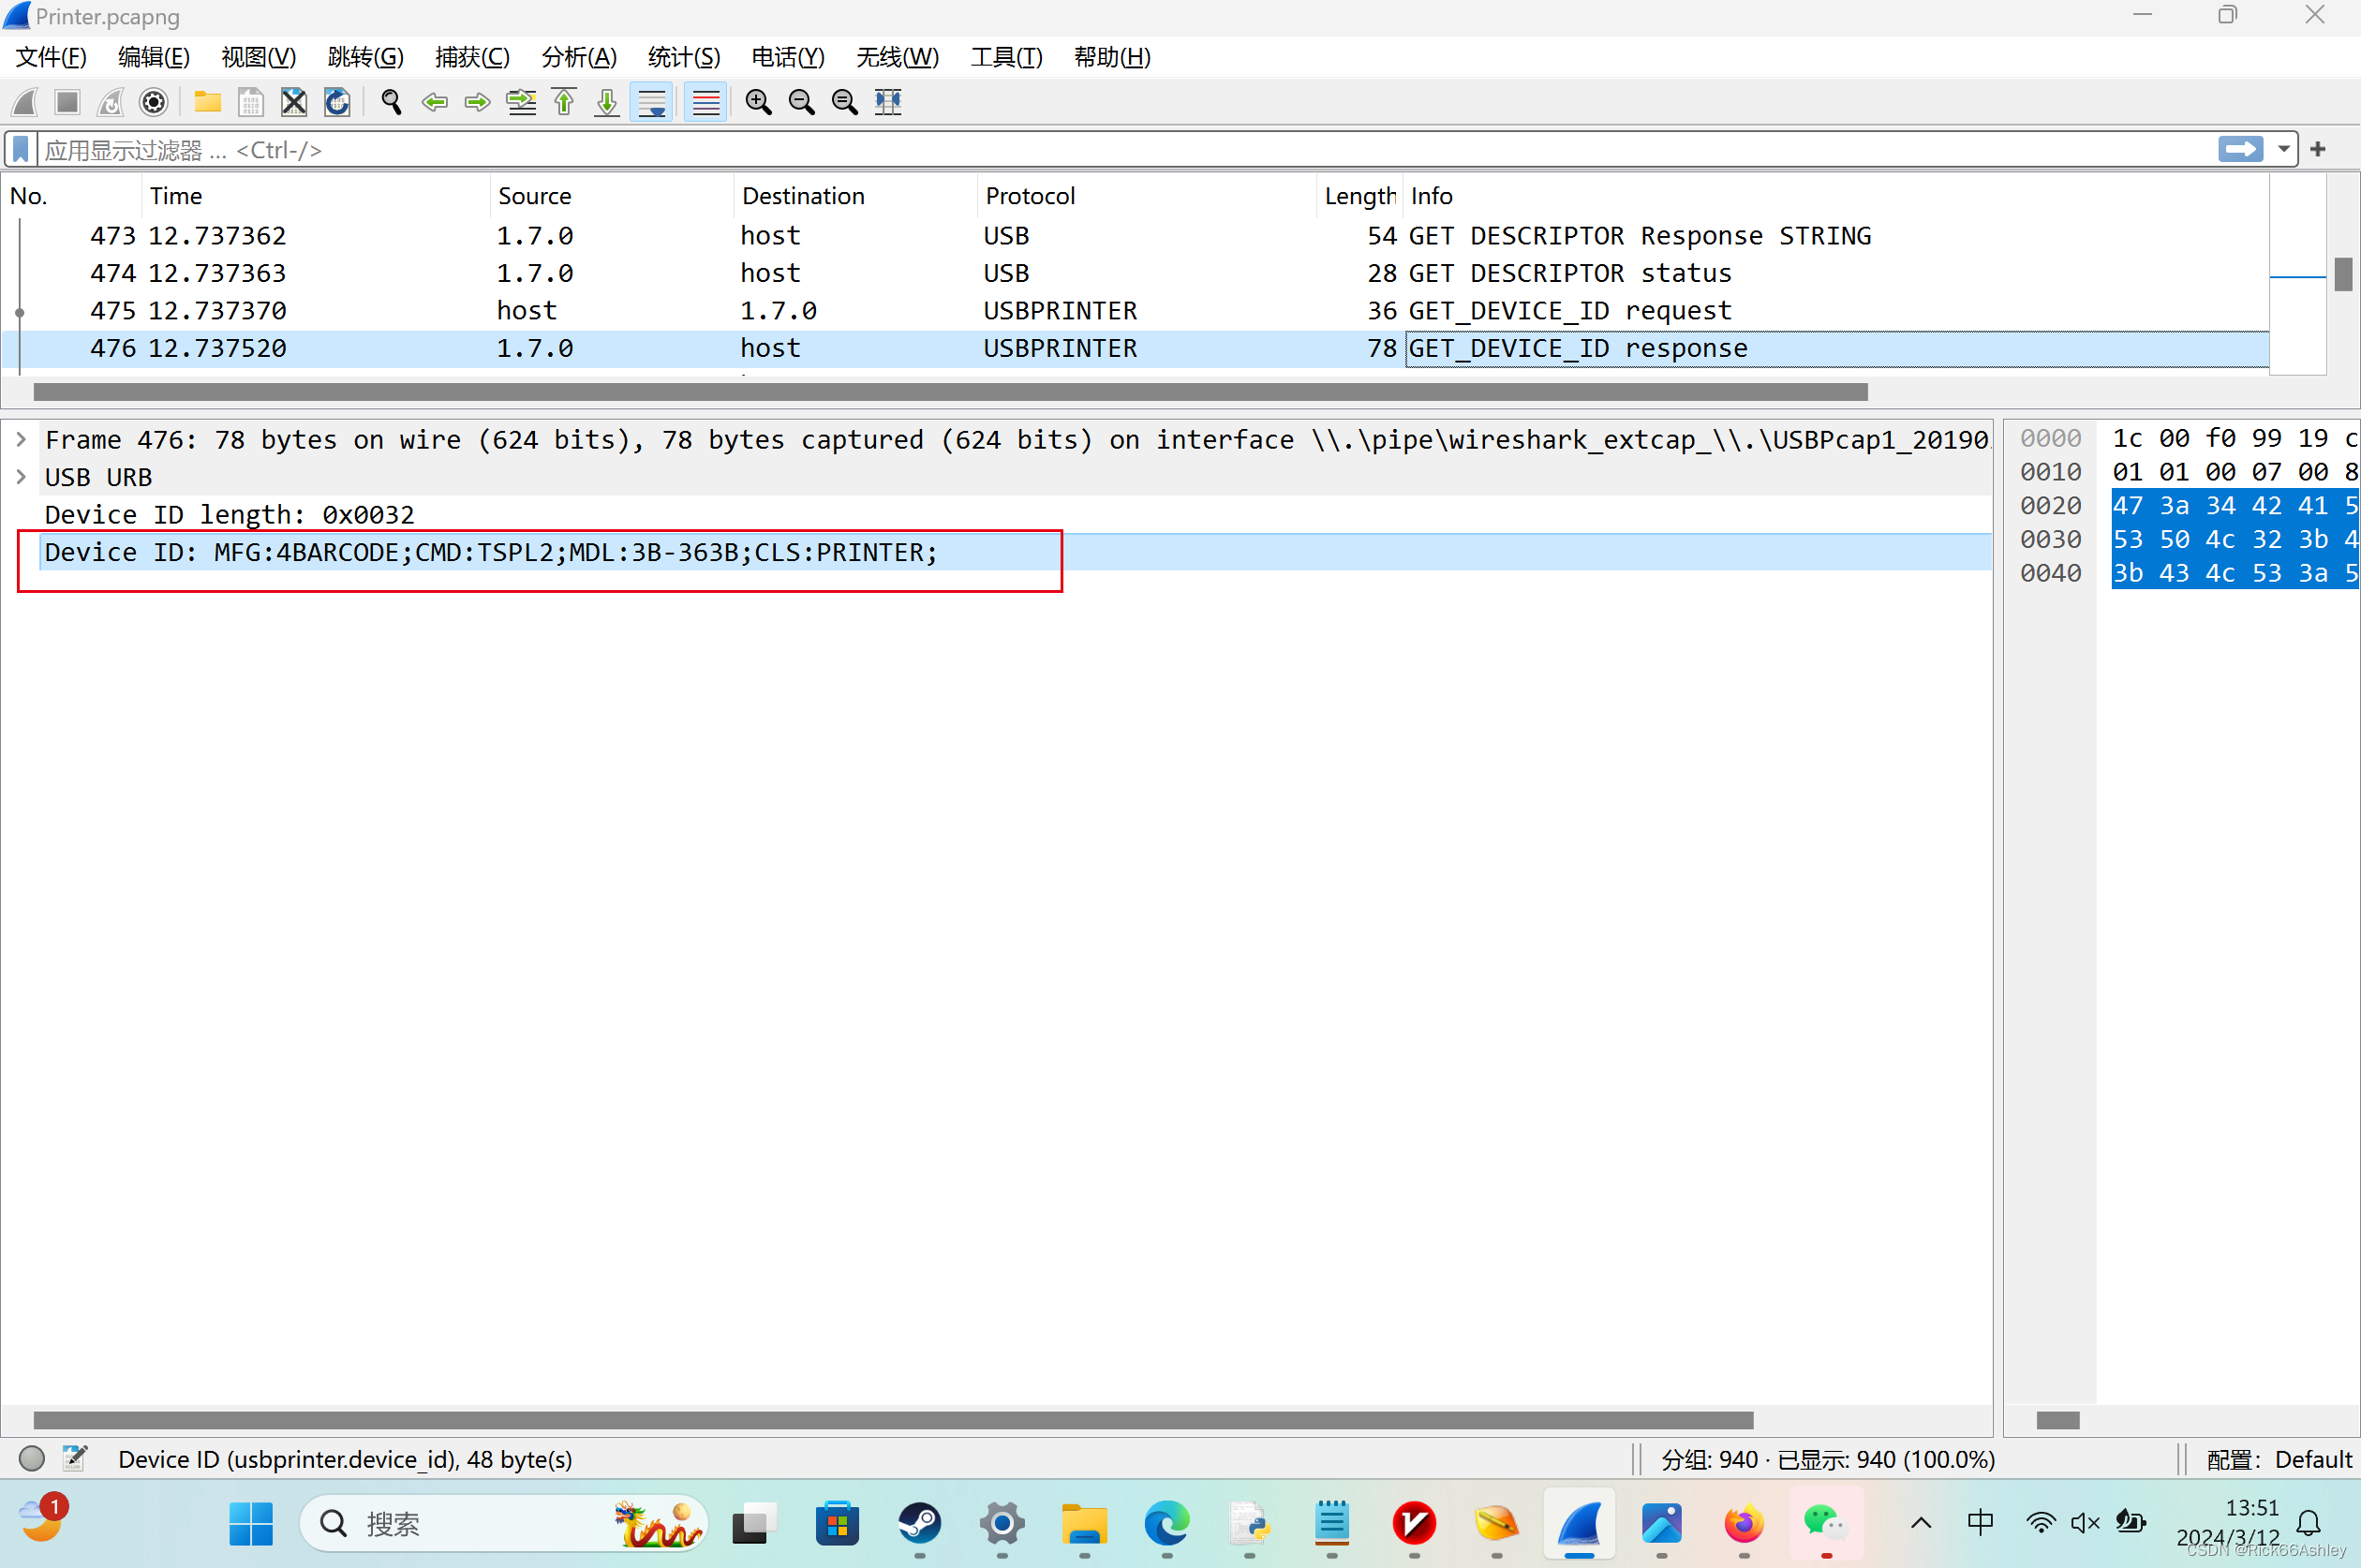The width and height of the screenshot is (2361, 1568).
Task: Go to first packet arrow icon
Action: (564, 102)
